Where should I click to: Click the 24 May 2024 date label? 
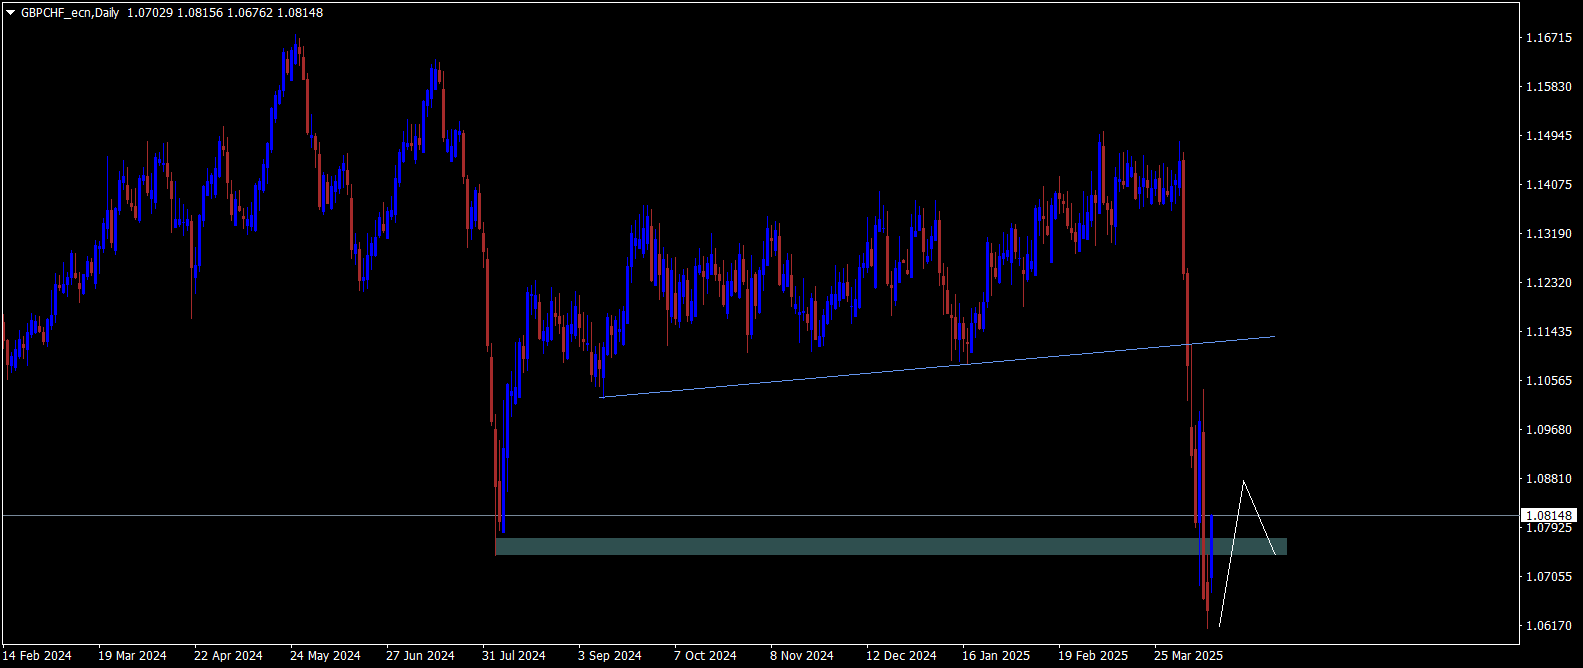tap(325, 656)
